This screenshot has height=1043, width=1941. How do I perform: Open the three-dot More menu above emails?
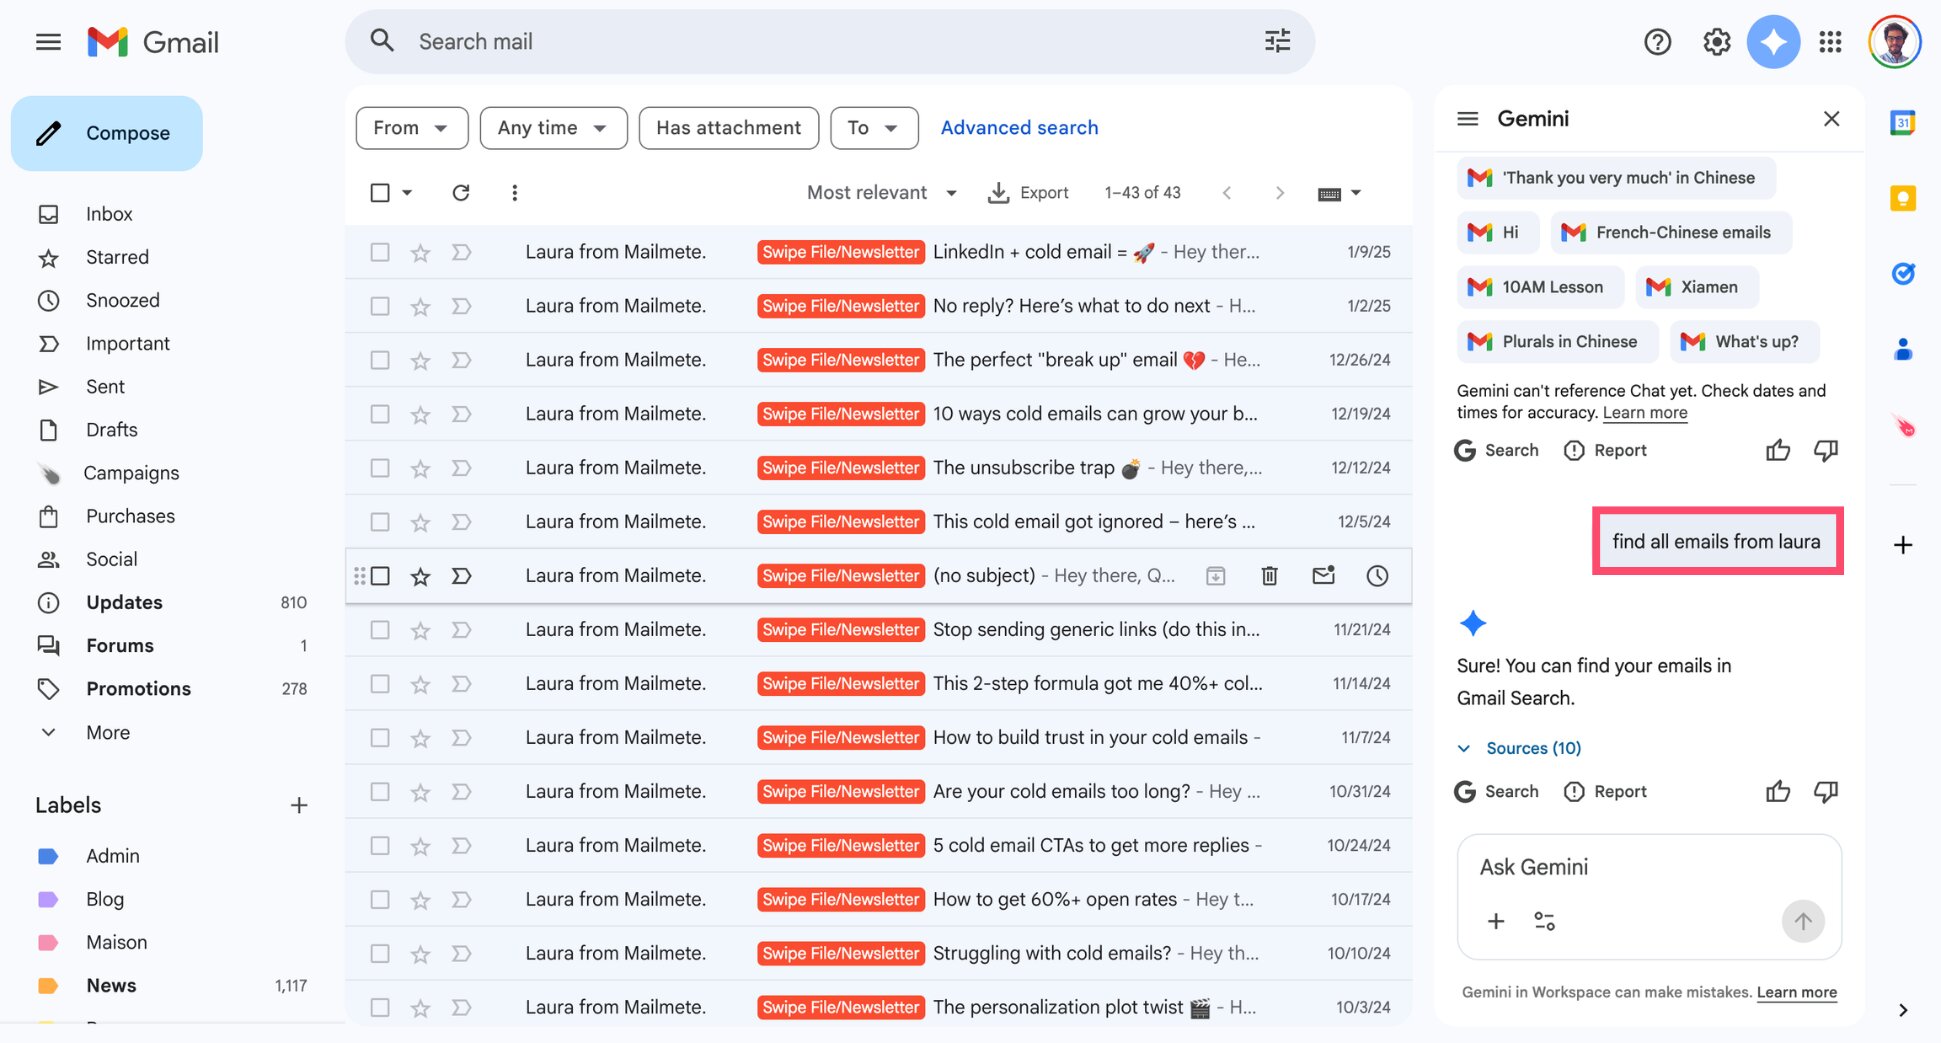[x=515, y=192]
